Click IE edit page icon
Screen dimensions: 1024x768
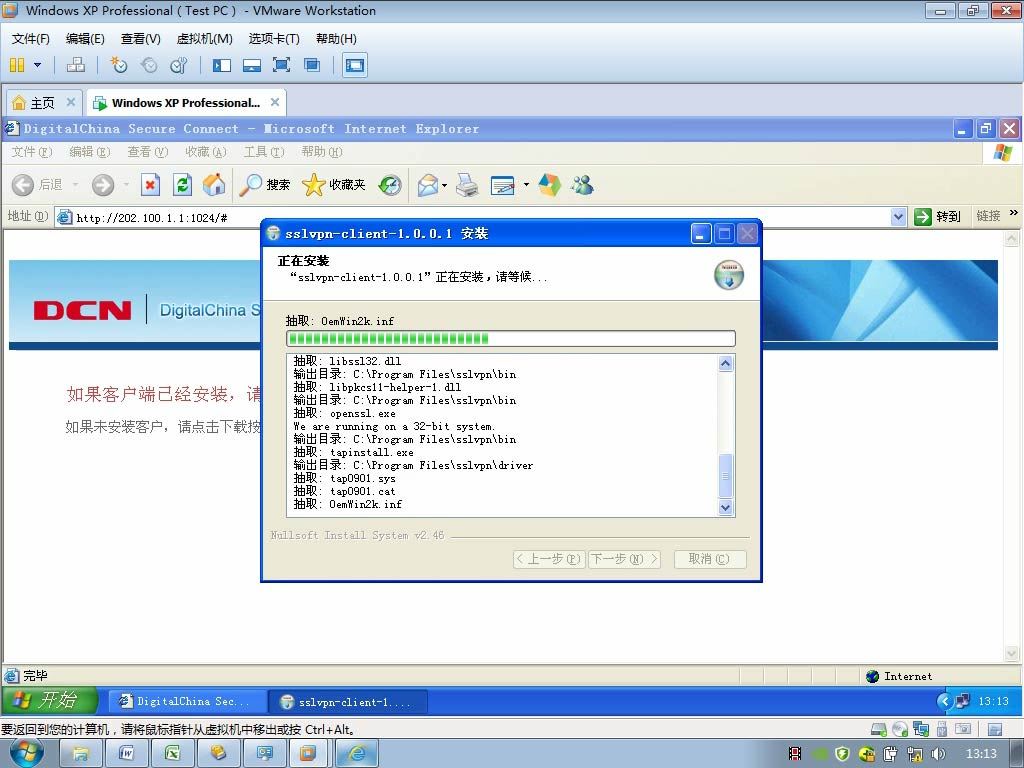pos(502,185)
